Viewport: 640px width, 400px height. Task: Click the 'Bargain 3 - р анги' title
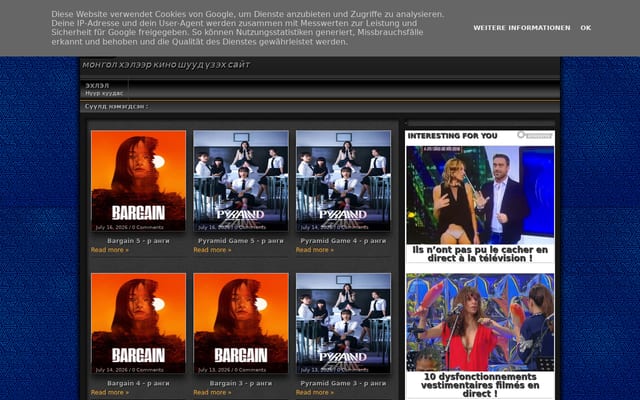point(241,383)
